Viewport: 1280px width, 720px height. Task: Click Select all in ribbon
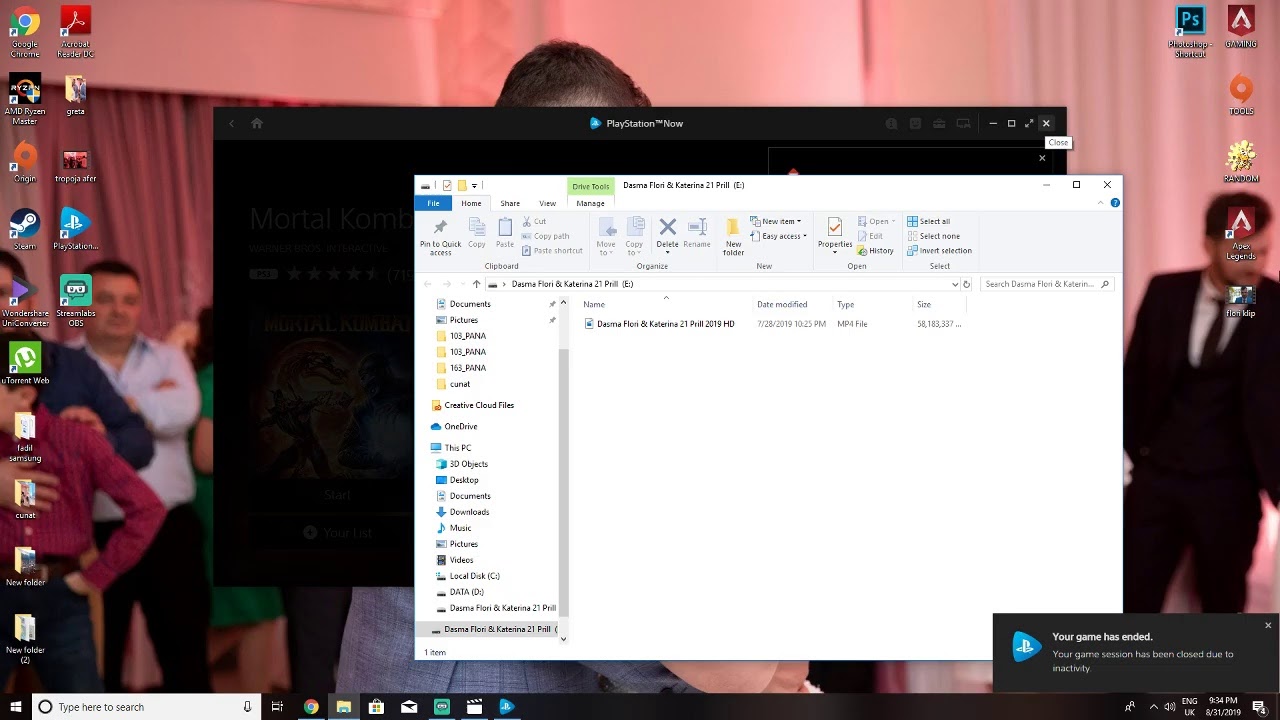[928, 221]
